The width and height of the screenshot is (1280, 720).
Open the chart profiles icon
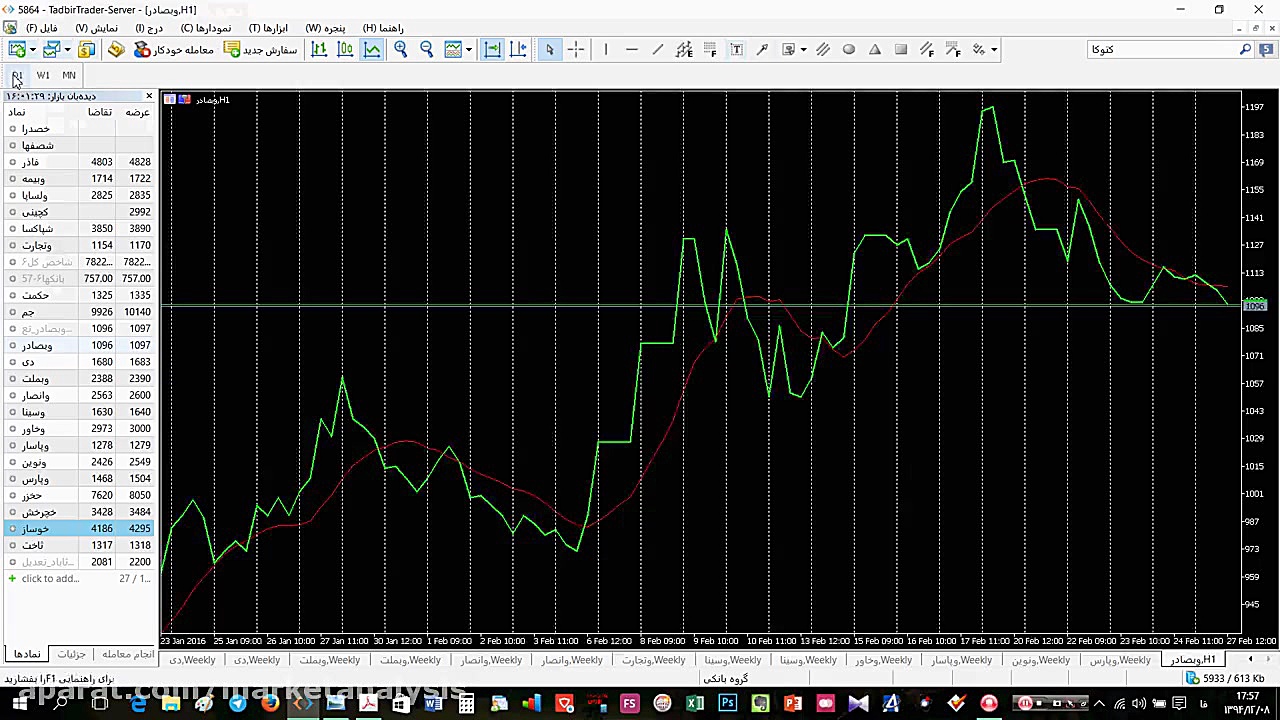point(51,49)
